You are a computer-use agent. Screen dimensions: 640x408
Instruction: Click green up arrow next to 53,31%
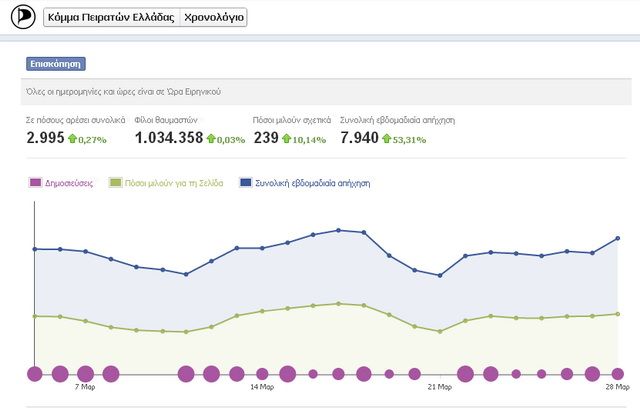(x=386, y=138)
